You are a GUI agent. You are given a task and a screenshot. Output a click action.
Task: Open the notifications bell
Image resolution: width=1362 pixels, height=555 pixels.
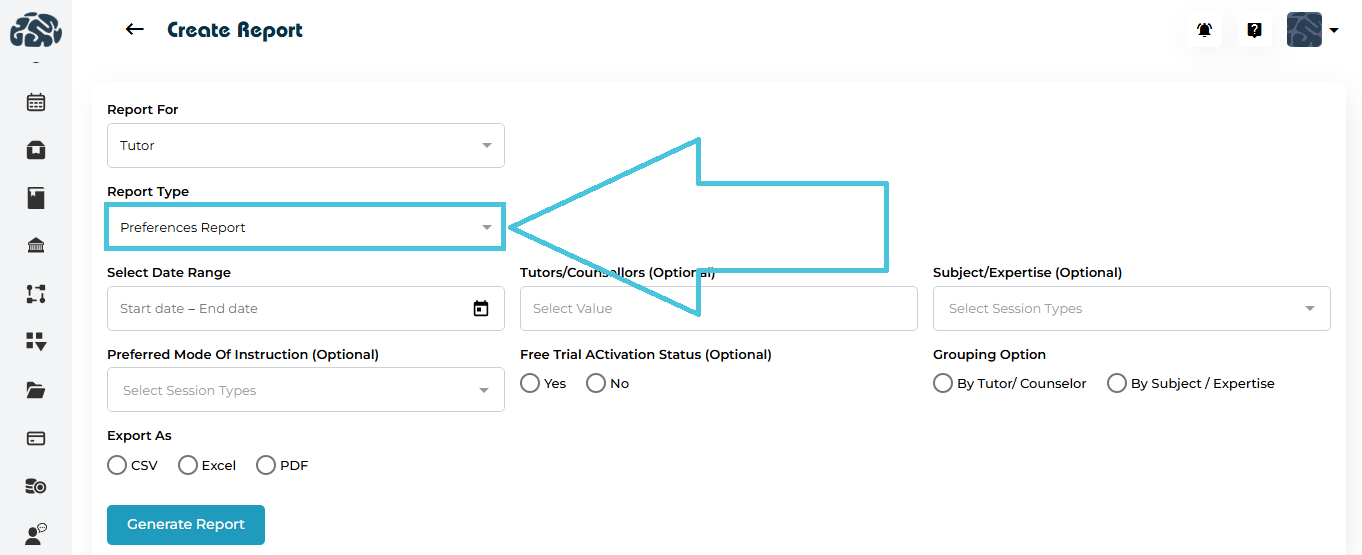(x=1205, y=30)
